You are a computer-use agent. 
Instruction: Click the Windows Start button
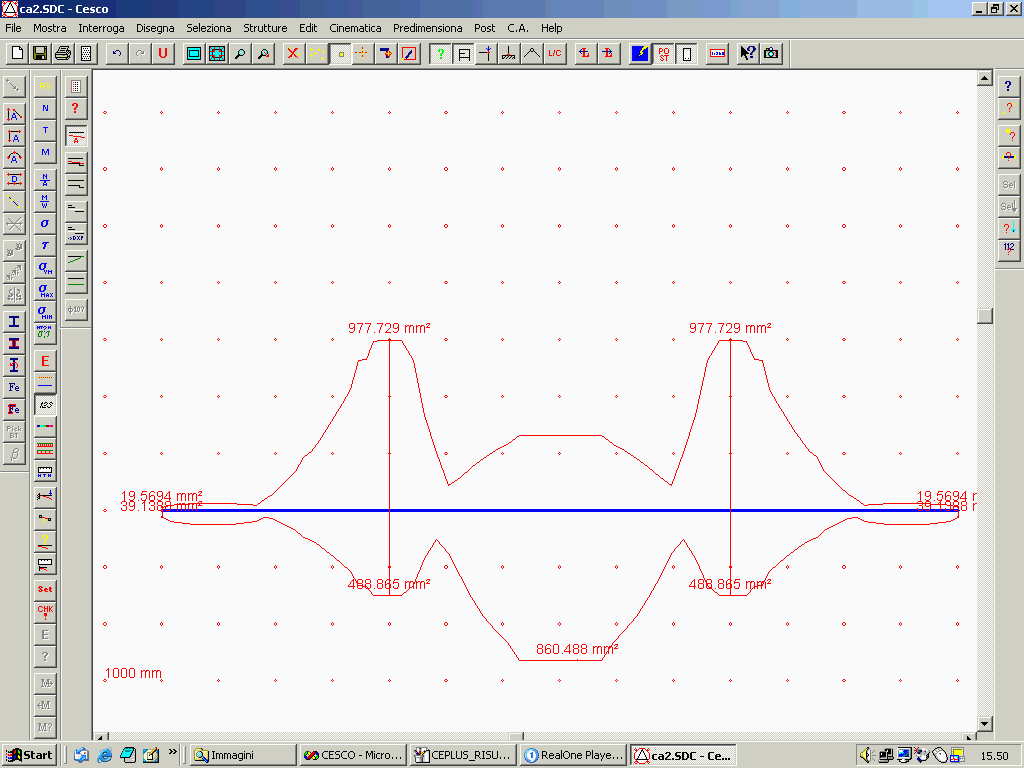coord(29,755)
